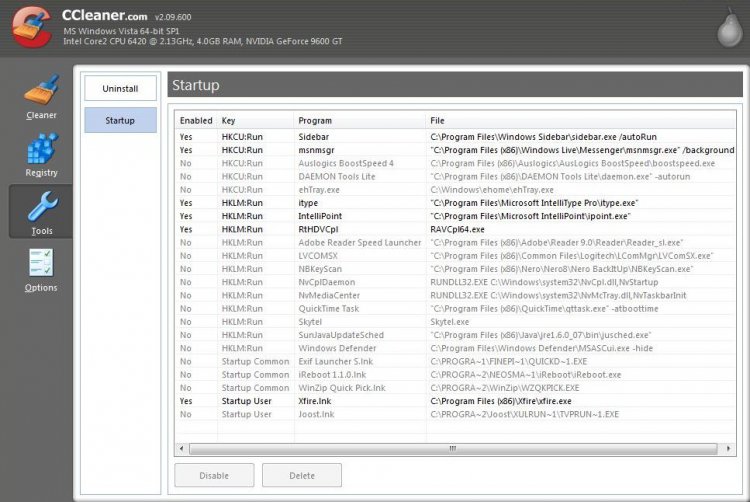The image size is (750, 502).
Task: Select the WinZip Quick Pick.lnk entry
Action: pyautogui.click(x=455, y=388)
